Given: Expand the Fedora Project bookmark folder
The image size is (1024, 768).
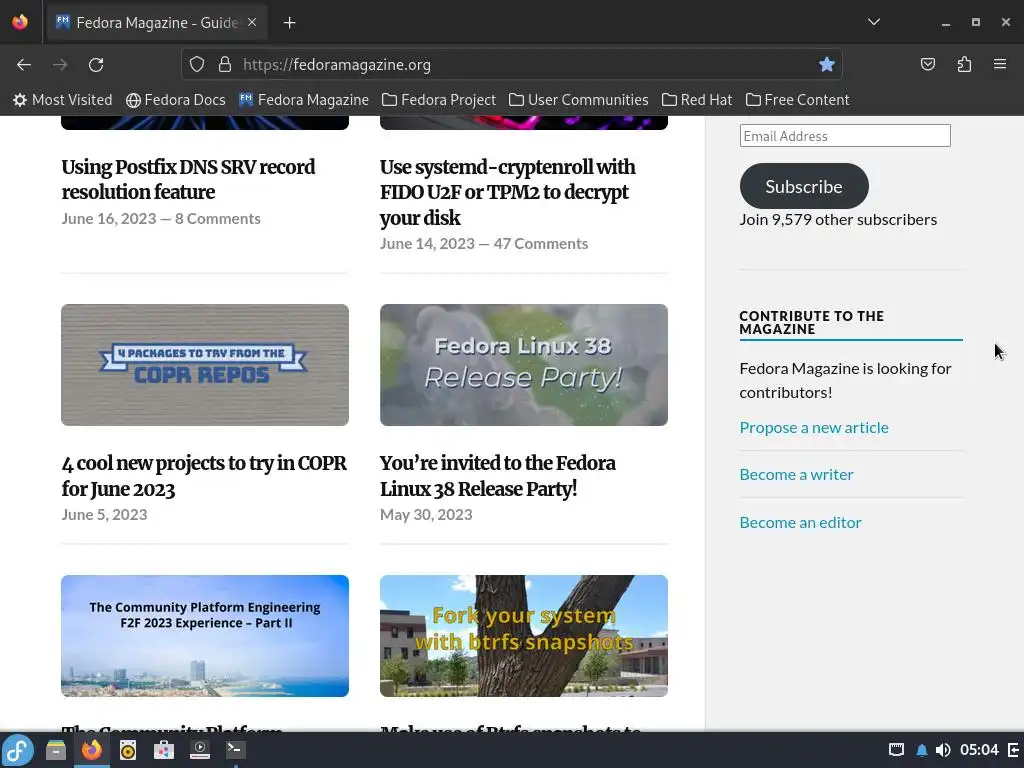Looking at the screenshot, I should pyautogui.click(x=439, y=100).
